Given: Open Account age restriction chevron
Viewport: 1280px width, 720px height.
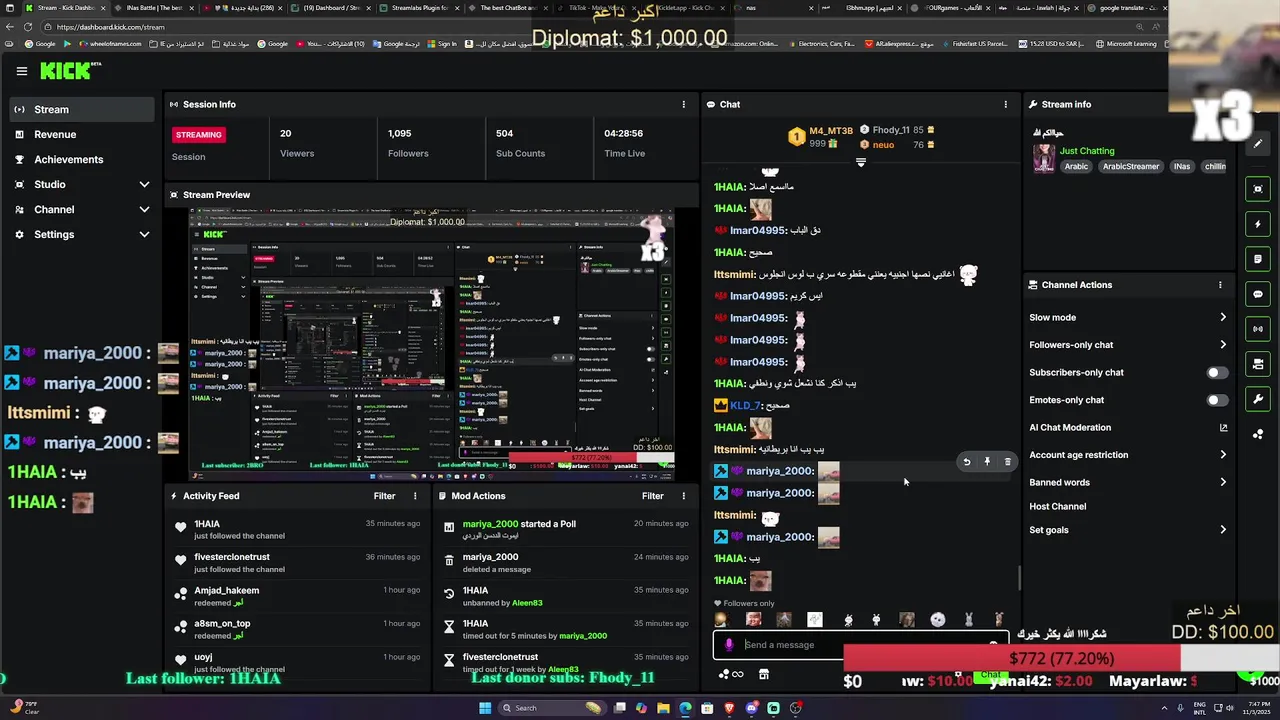Looking at the screenshot, I should click(x=1223, y=455).
